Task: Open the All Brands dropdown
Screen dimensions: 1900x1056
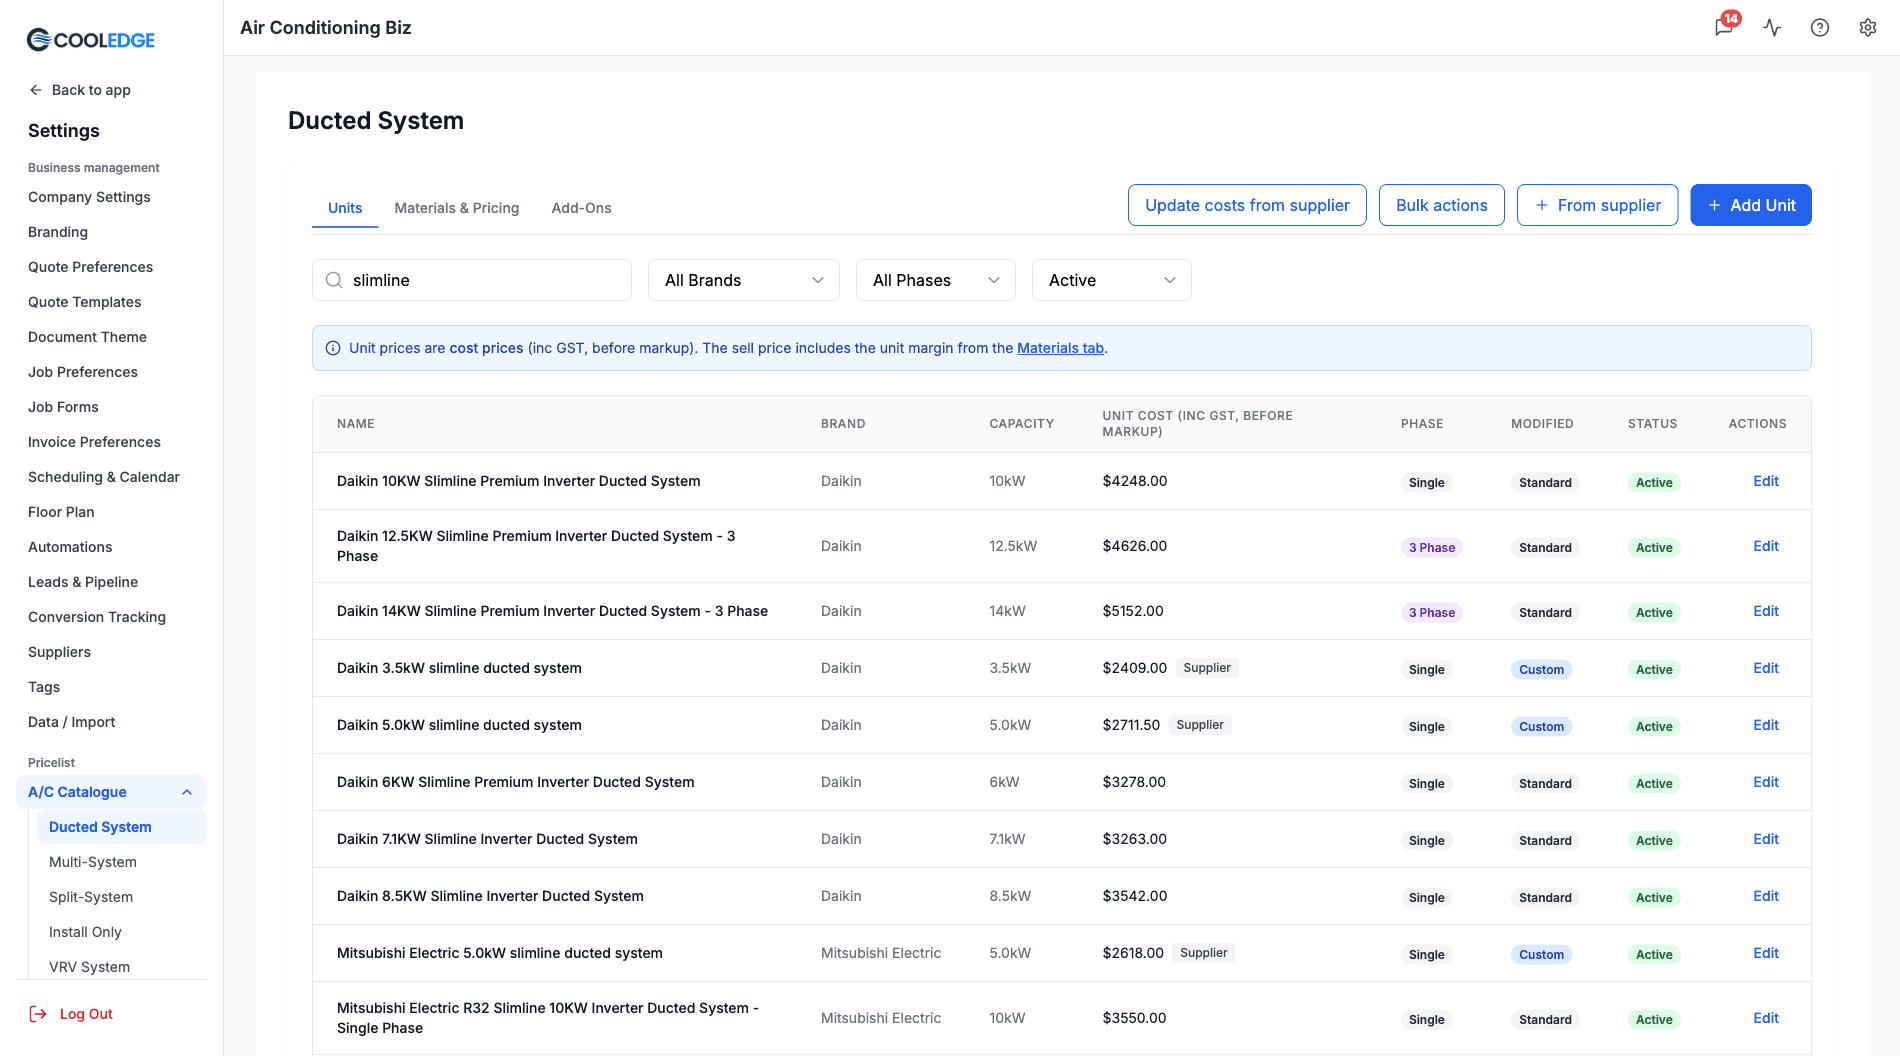Action: 744,280
